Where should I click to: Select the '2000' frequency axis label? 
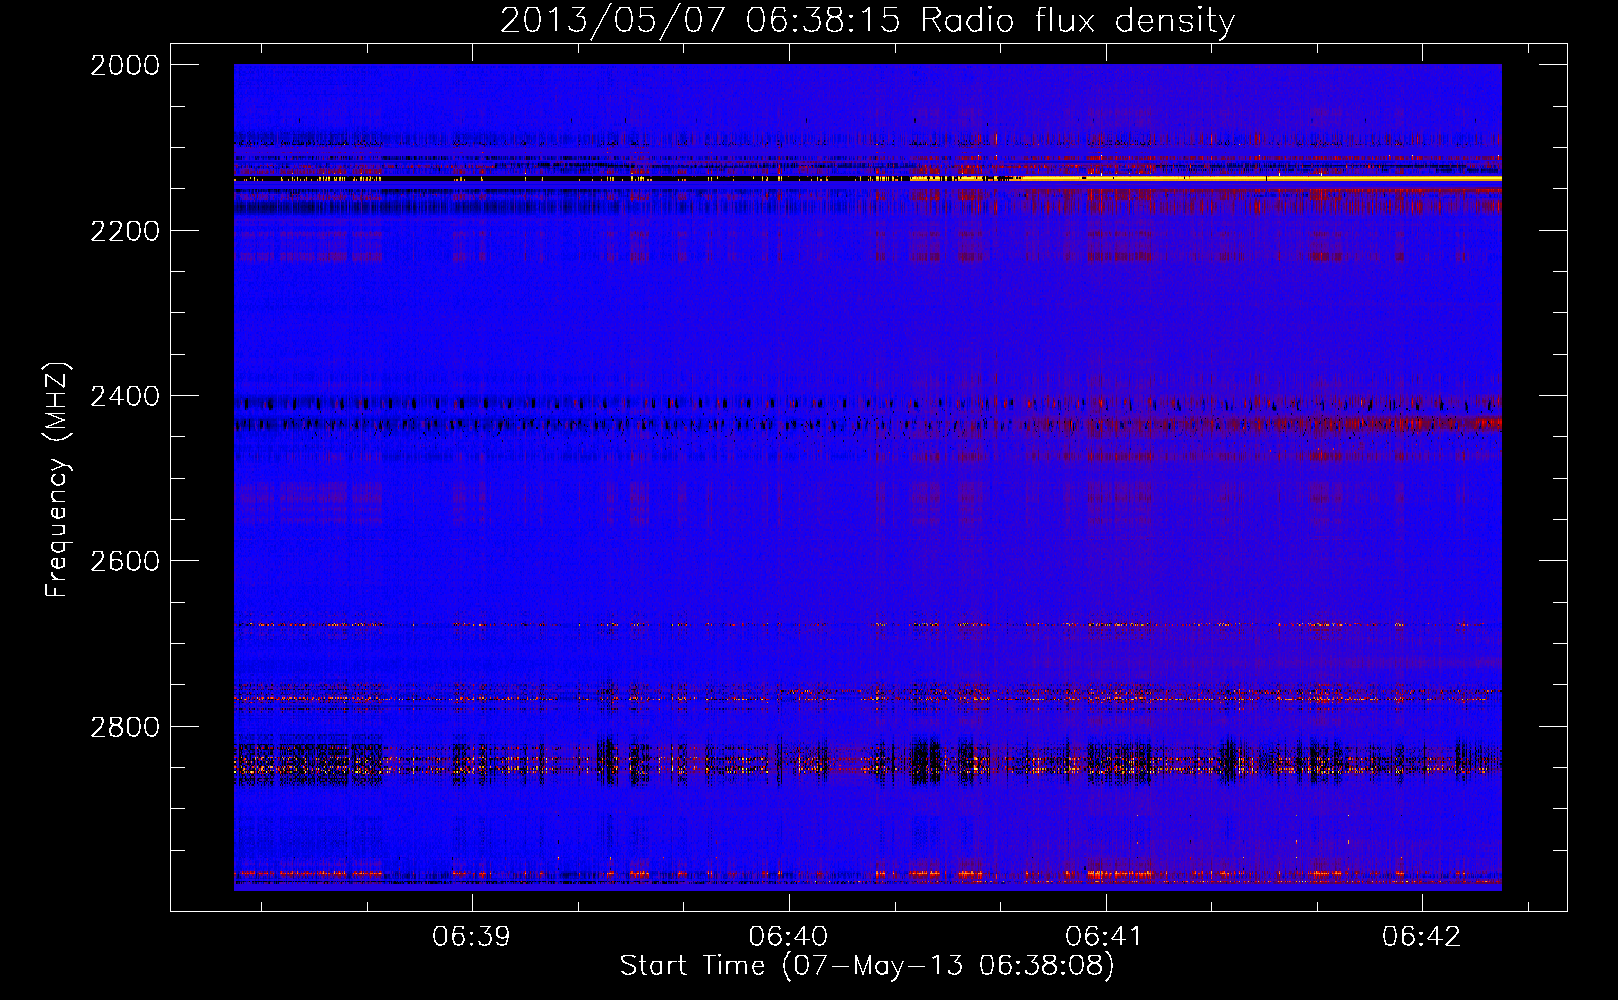[x=125, y=65]
